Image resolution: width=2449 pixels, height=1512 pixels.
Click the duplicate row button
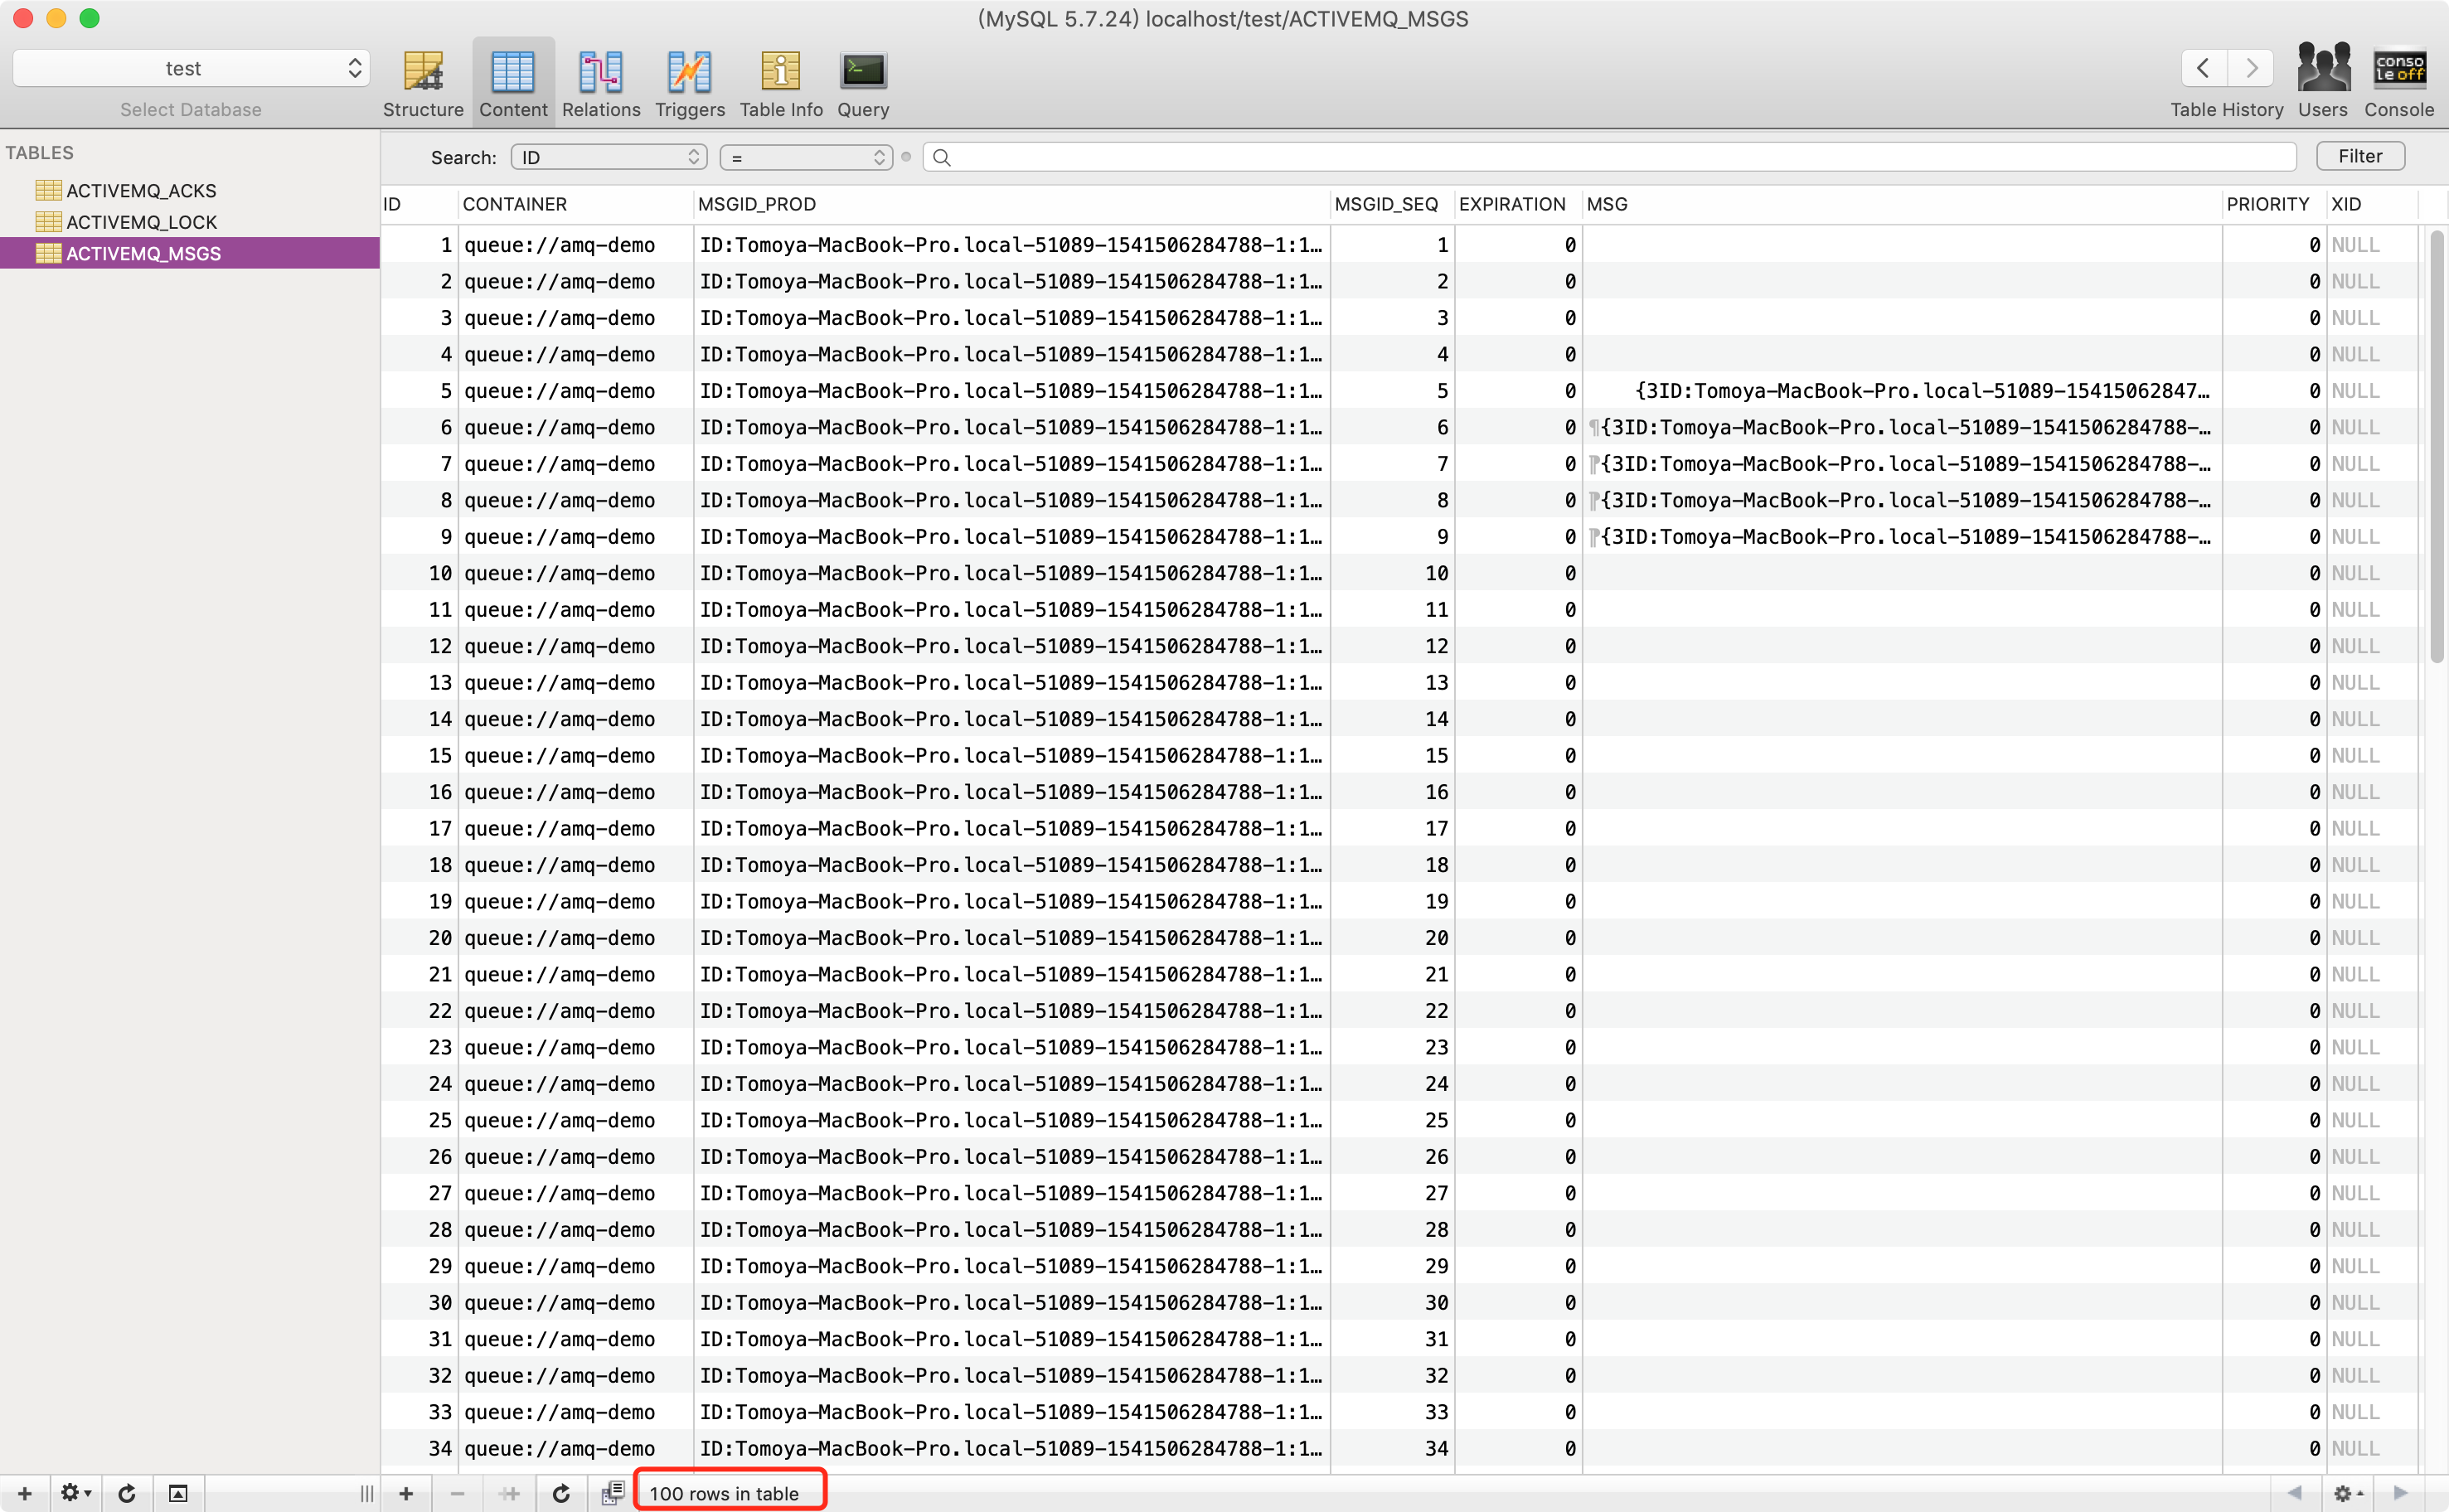pyautogui.click(x=509, y=1493)
